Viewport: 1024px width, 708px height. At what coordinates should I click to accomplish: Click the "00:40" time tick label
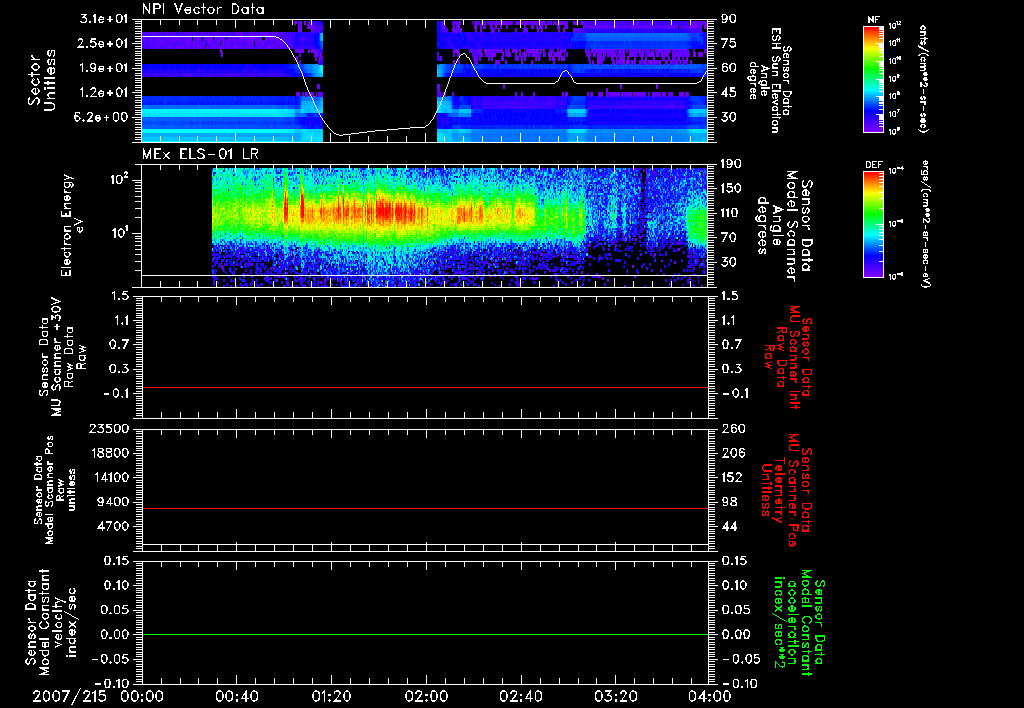[x=236, y=696]
